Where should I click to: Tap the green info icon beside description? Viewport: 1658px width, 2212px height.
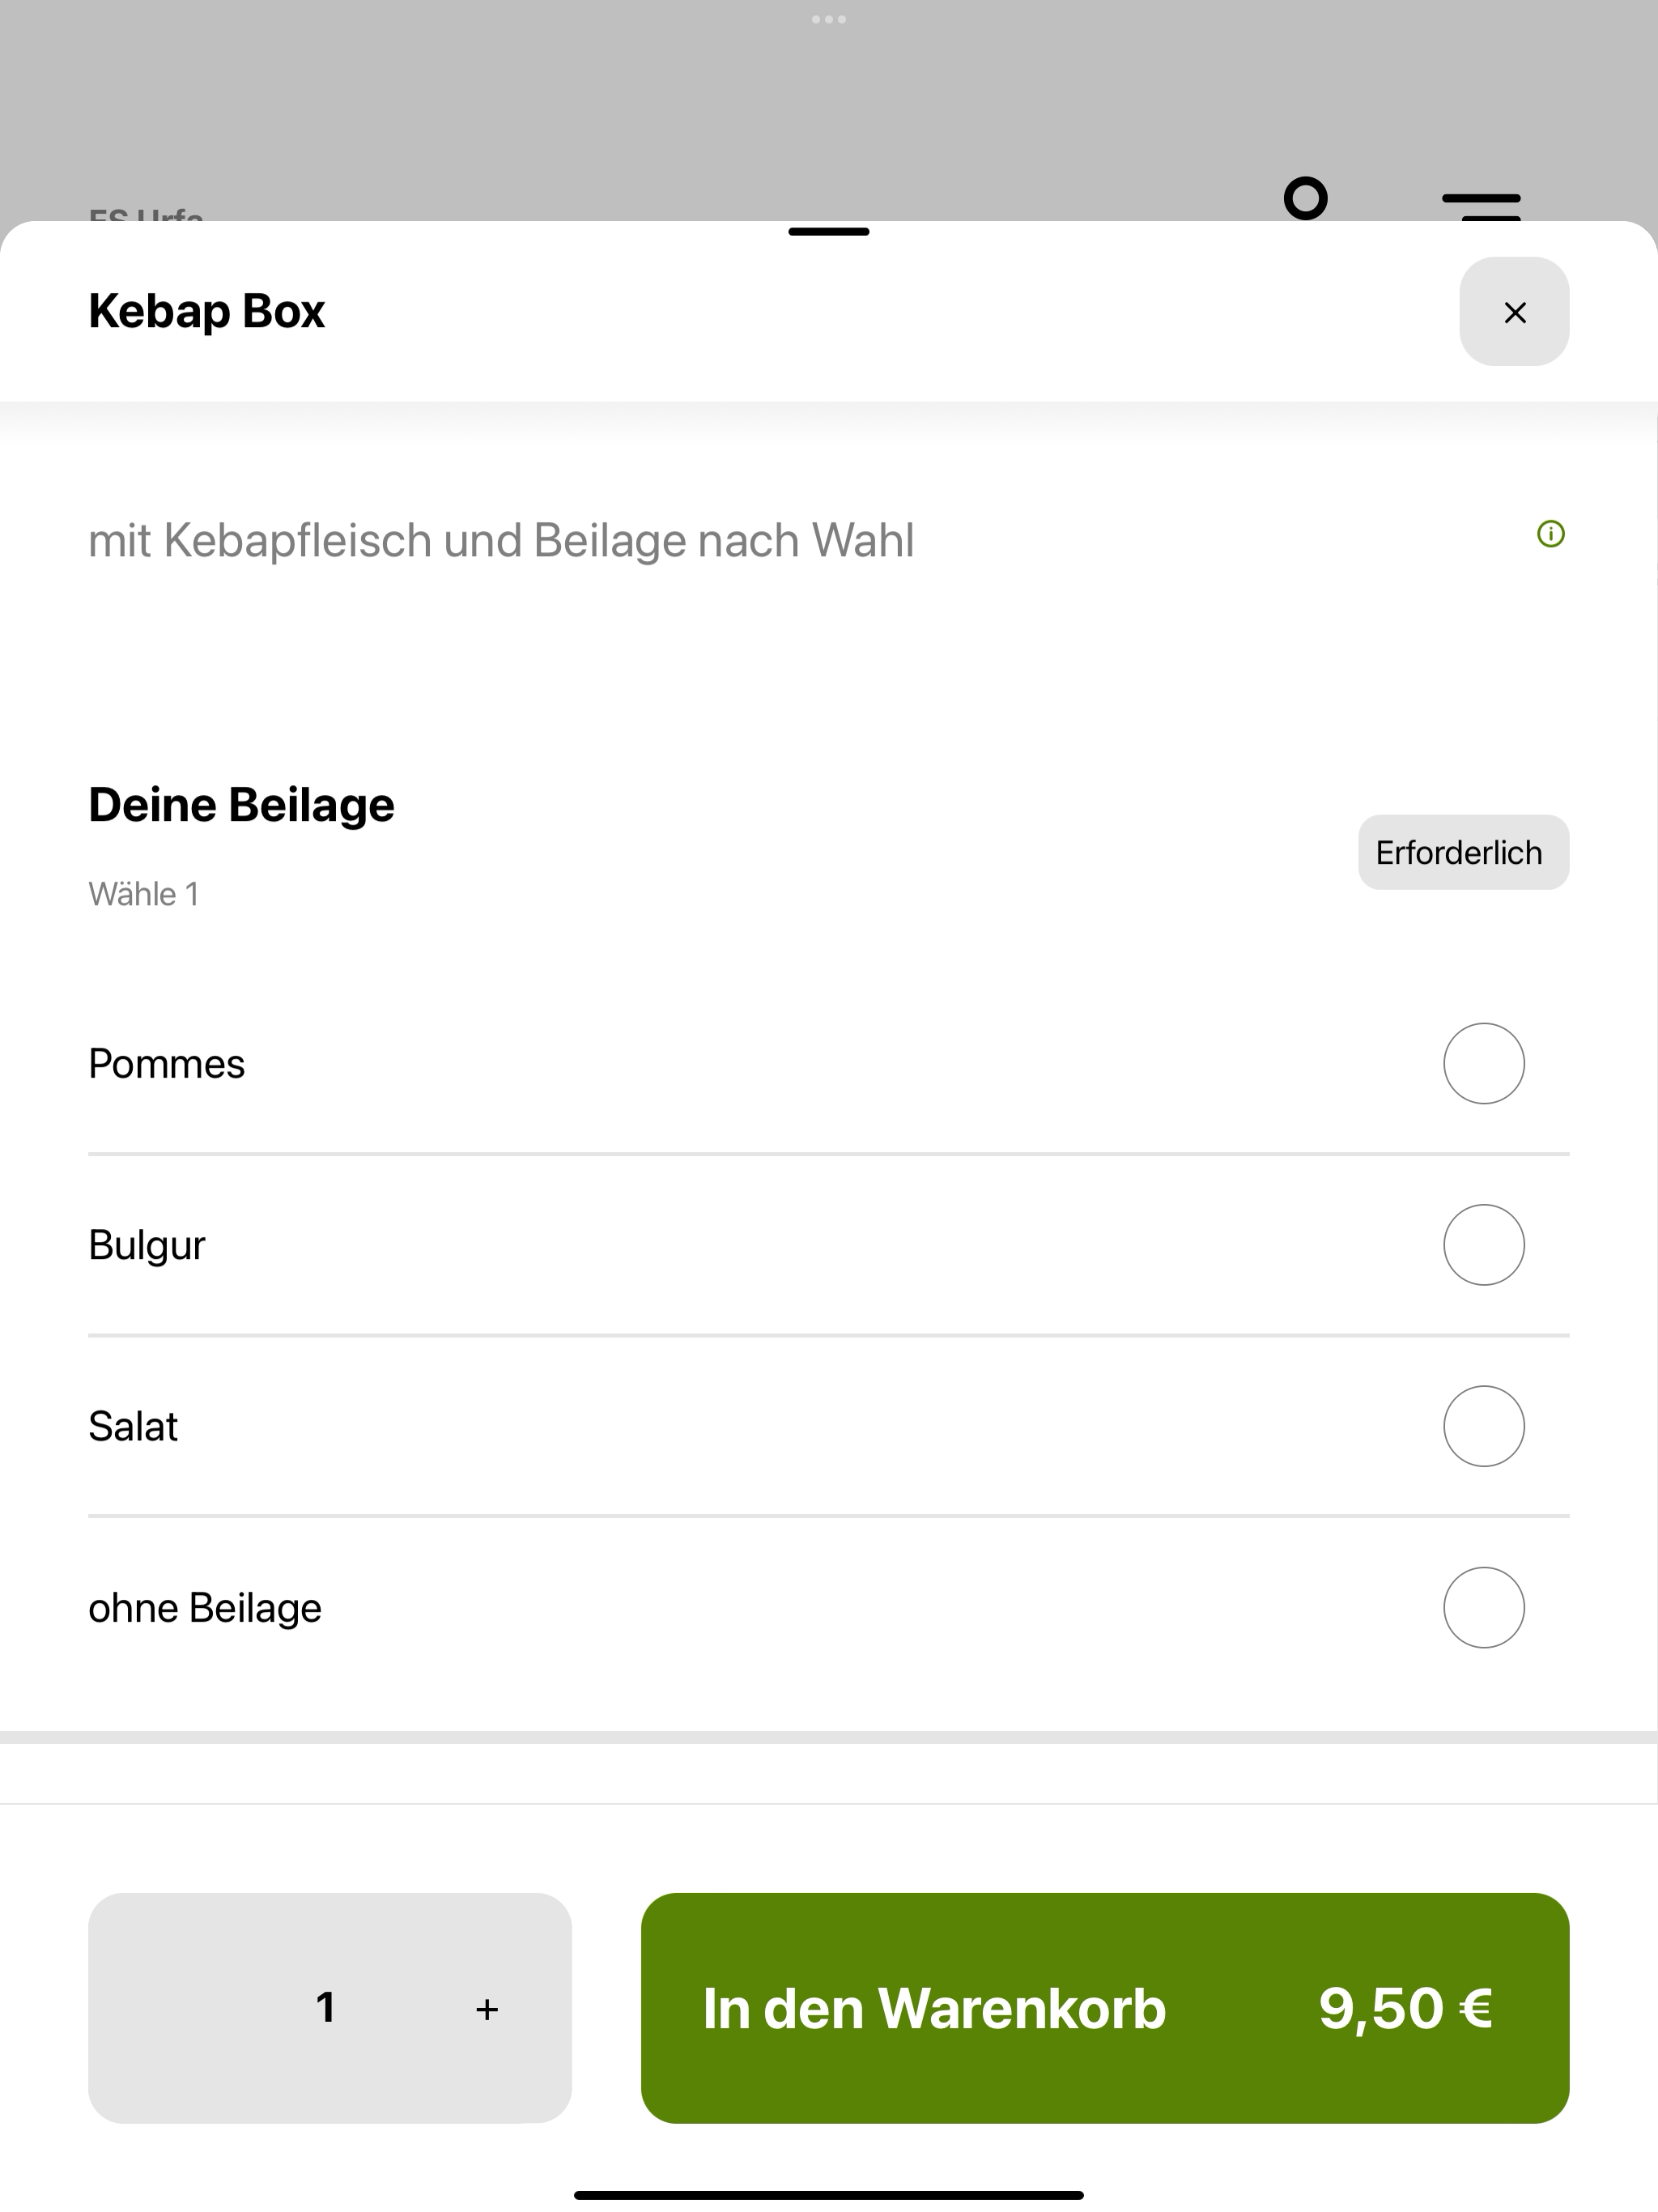click(1550, 534)
